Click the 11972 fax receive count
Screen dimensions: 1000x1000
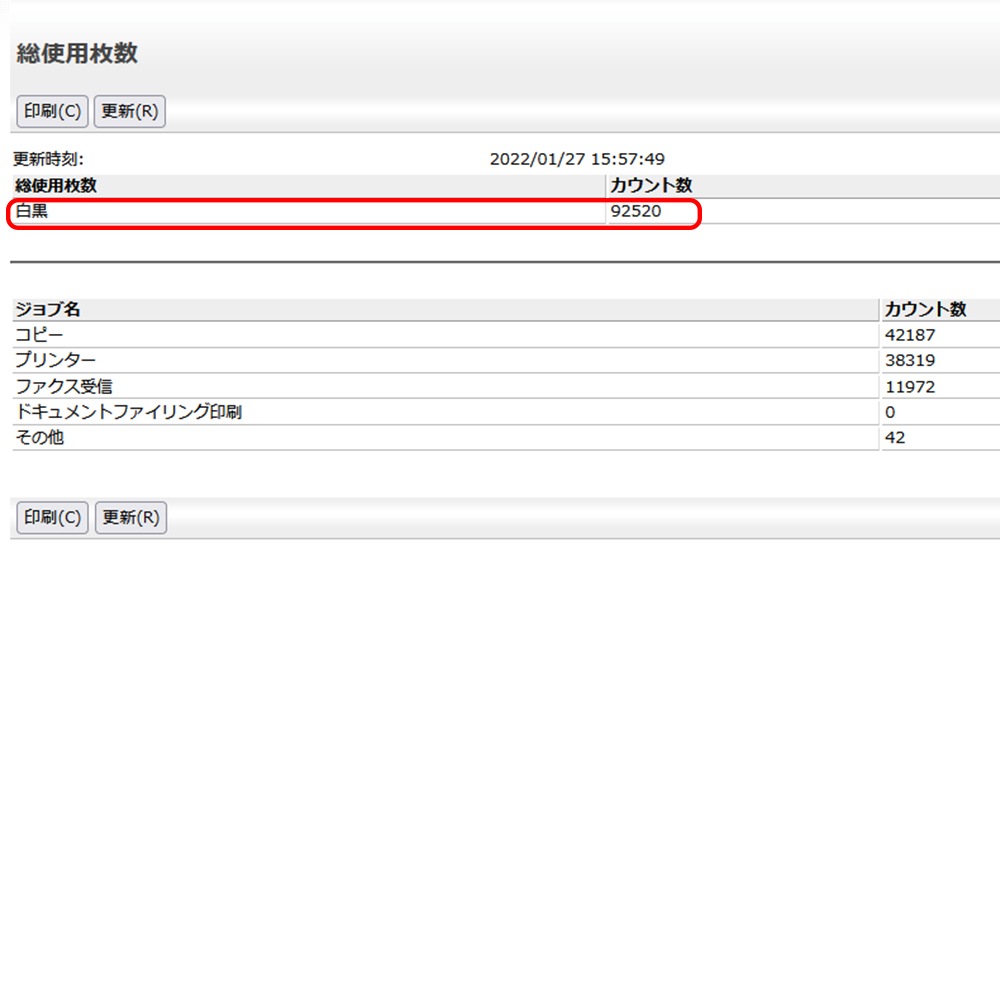[910, 386]
